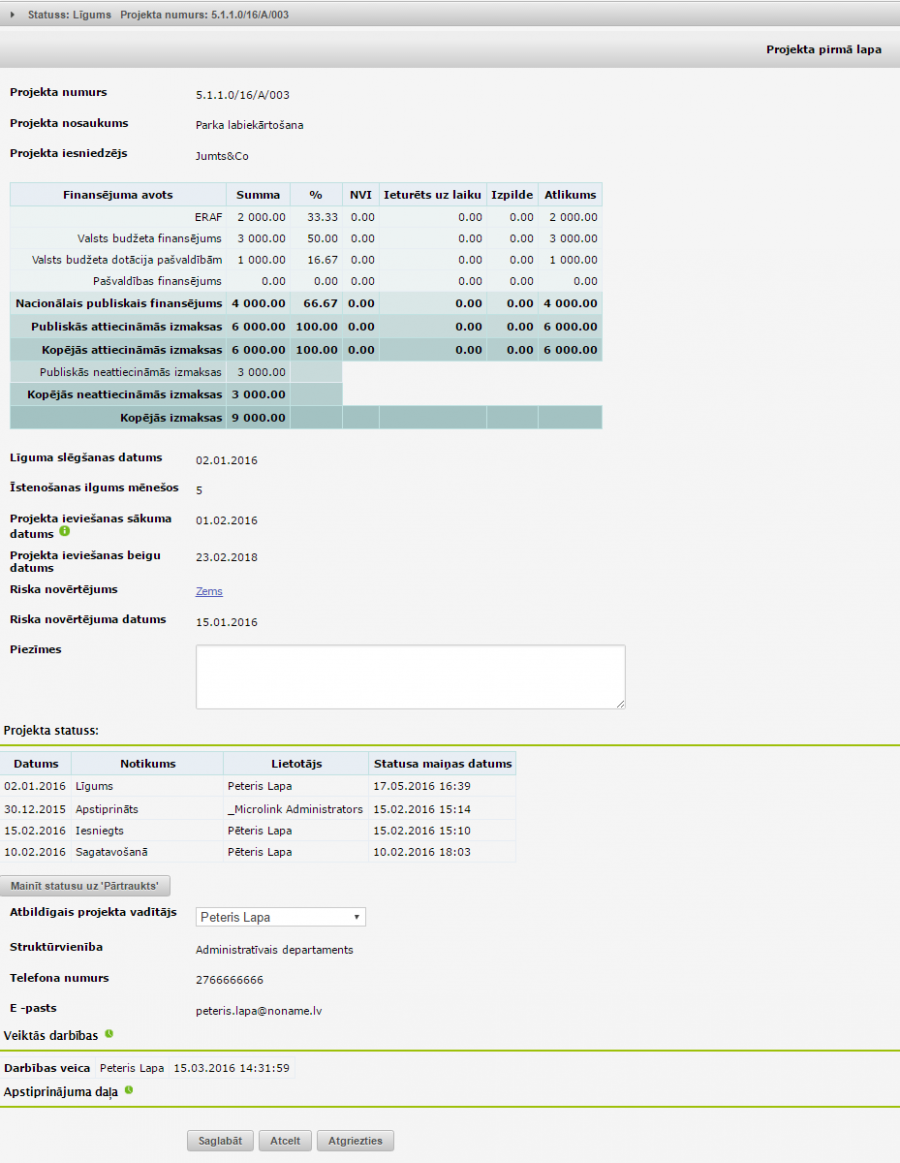Select the Projekta pirmā lapa section title
Image resolution: width=900 pixels, height=1163 pixels.
point(823,49)
